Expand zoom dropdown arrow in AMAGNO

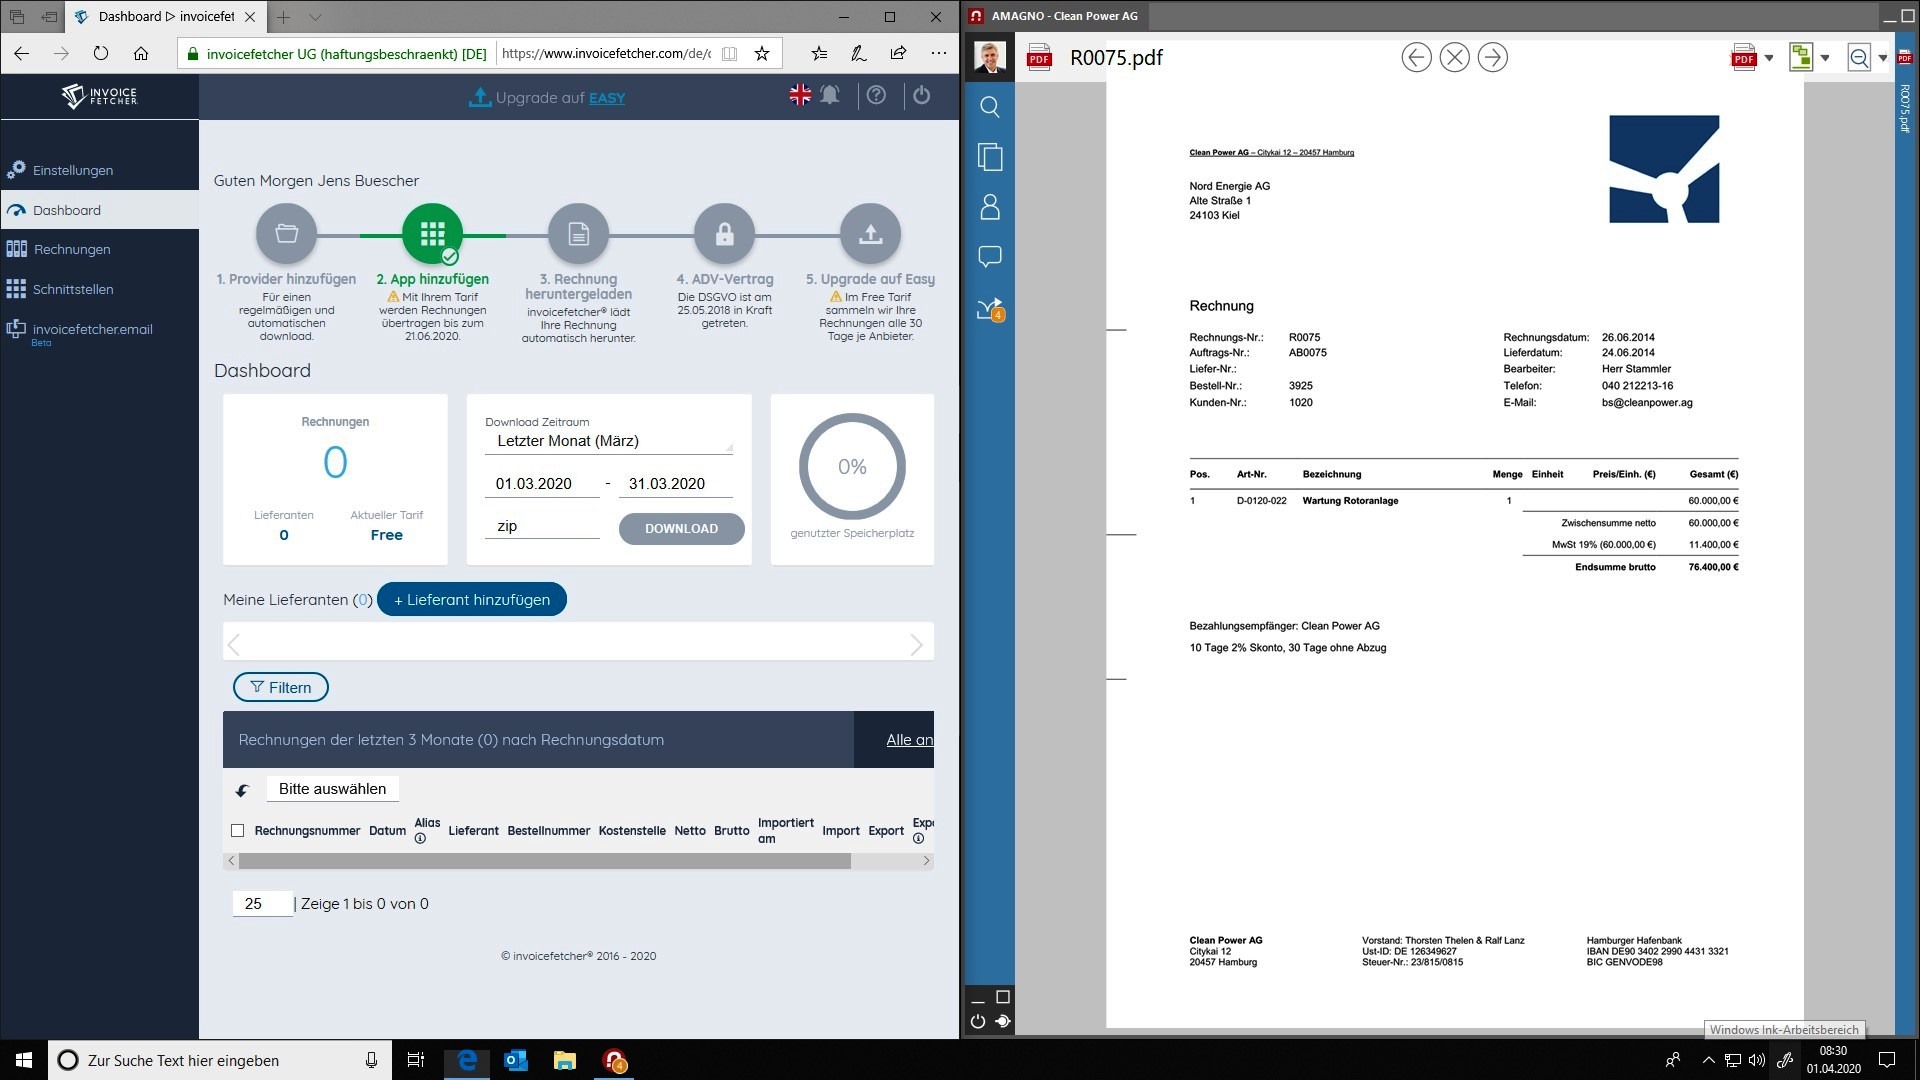(1883, 58)
